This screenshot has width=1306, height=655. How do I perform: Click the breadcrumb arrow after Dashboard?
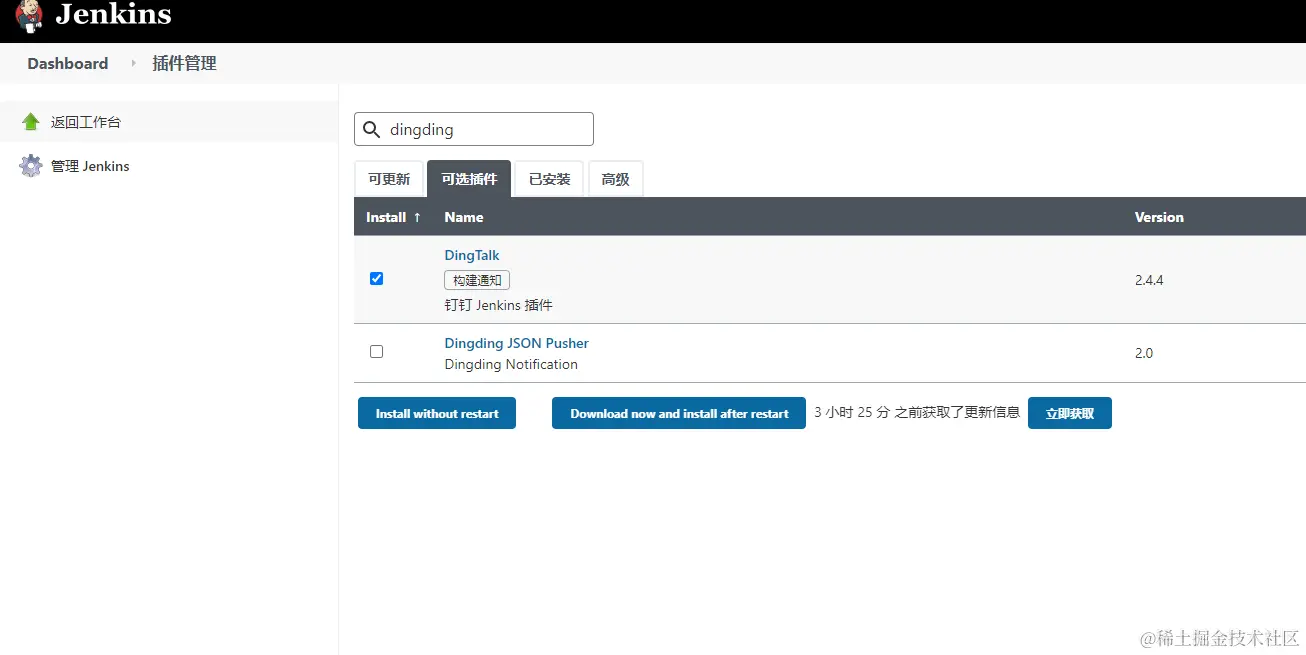click(x=133, y=63)
